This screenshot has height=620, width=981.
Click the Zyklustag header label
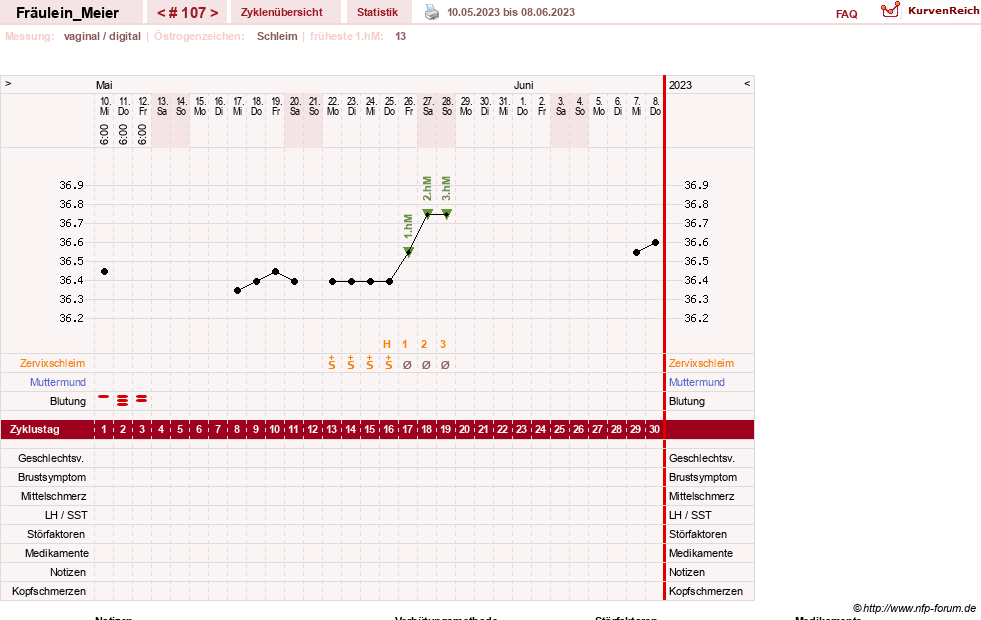click(x=34, y=429)
